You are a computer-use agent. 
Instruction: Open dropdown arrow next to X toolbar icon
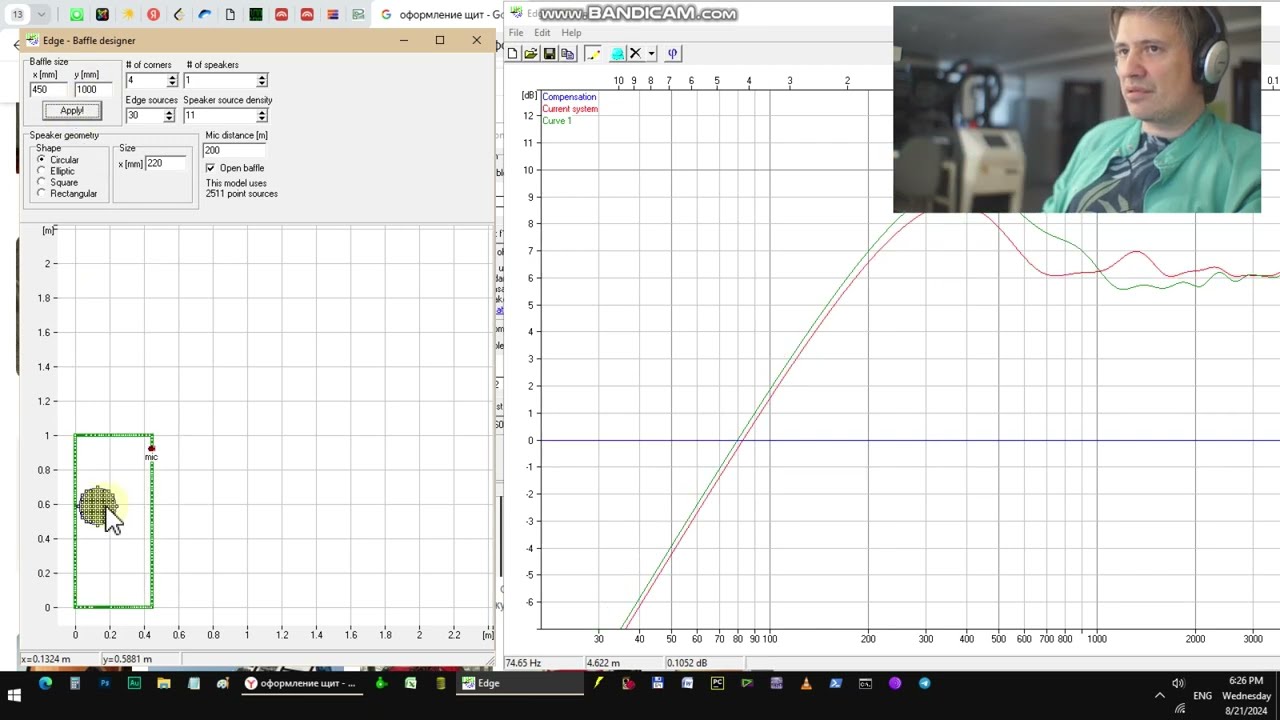tap(651, 54)
